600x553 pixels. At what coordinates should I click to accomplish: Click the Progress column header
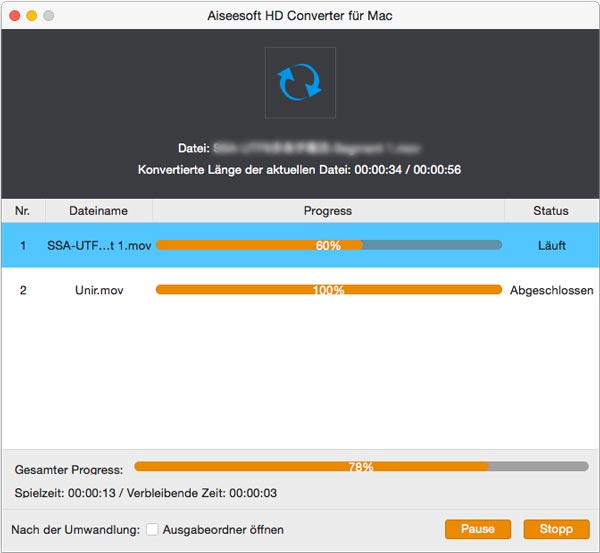(327, 211)
